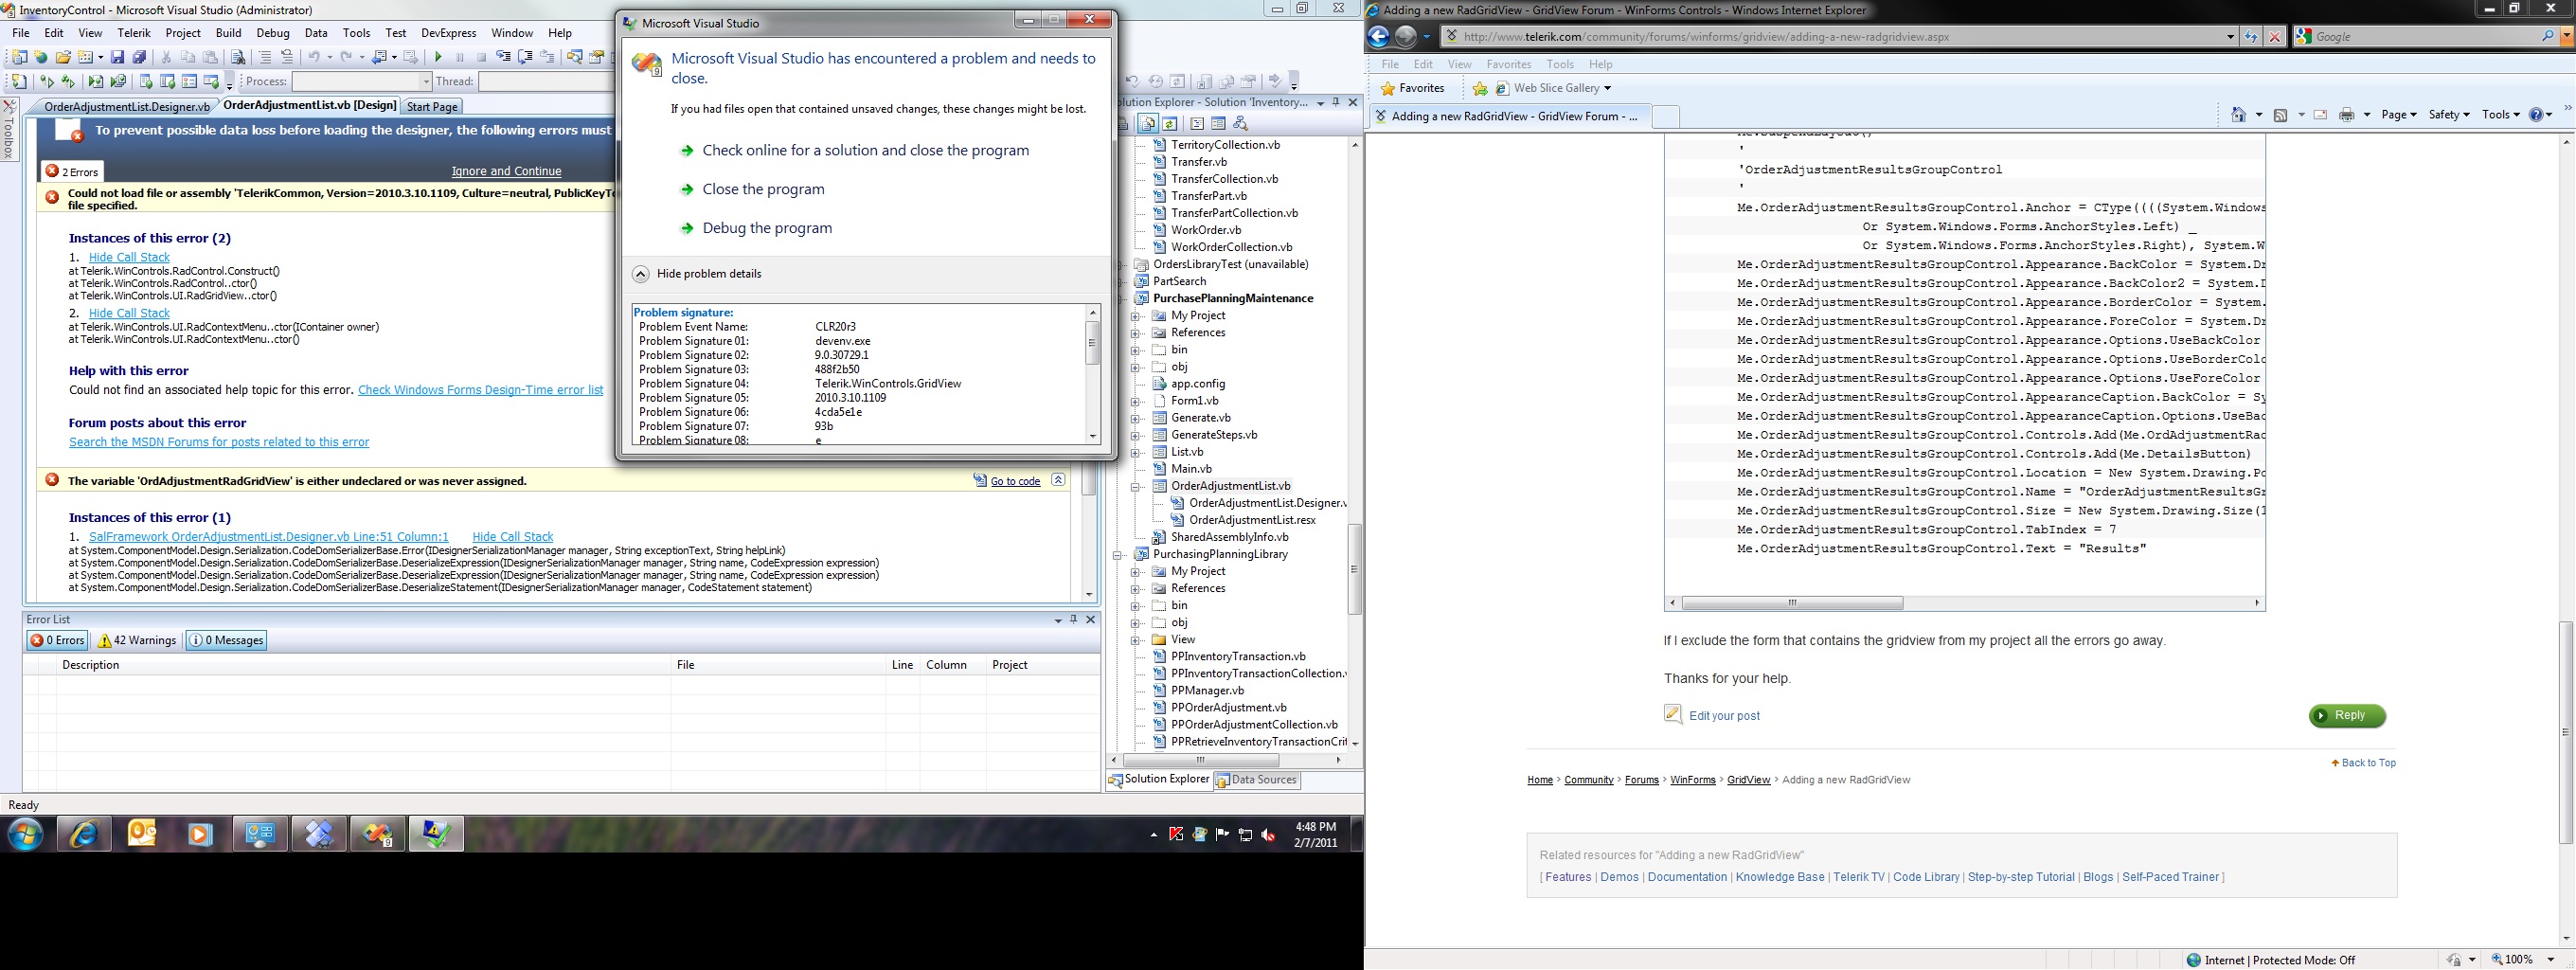Screen dimensions: 2576x970
Task: Click the Back button in Internet Explorer
Action: tap(1378, 37)
